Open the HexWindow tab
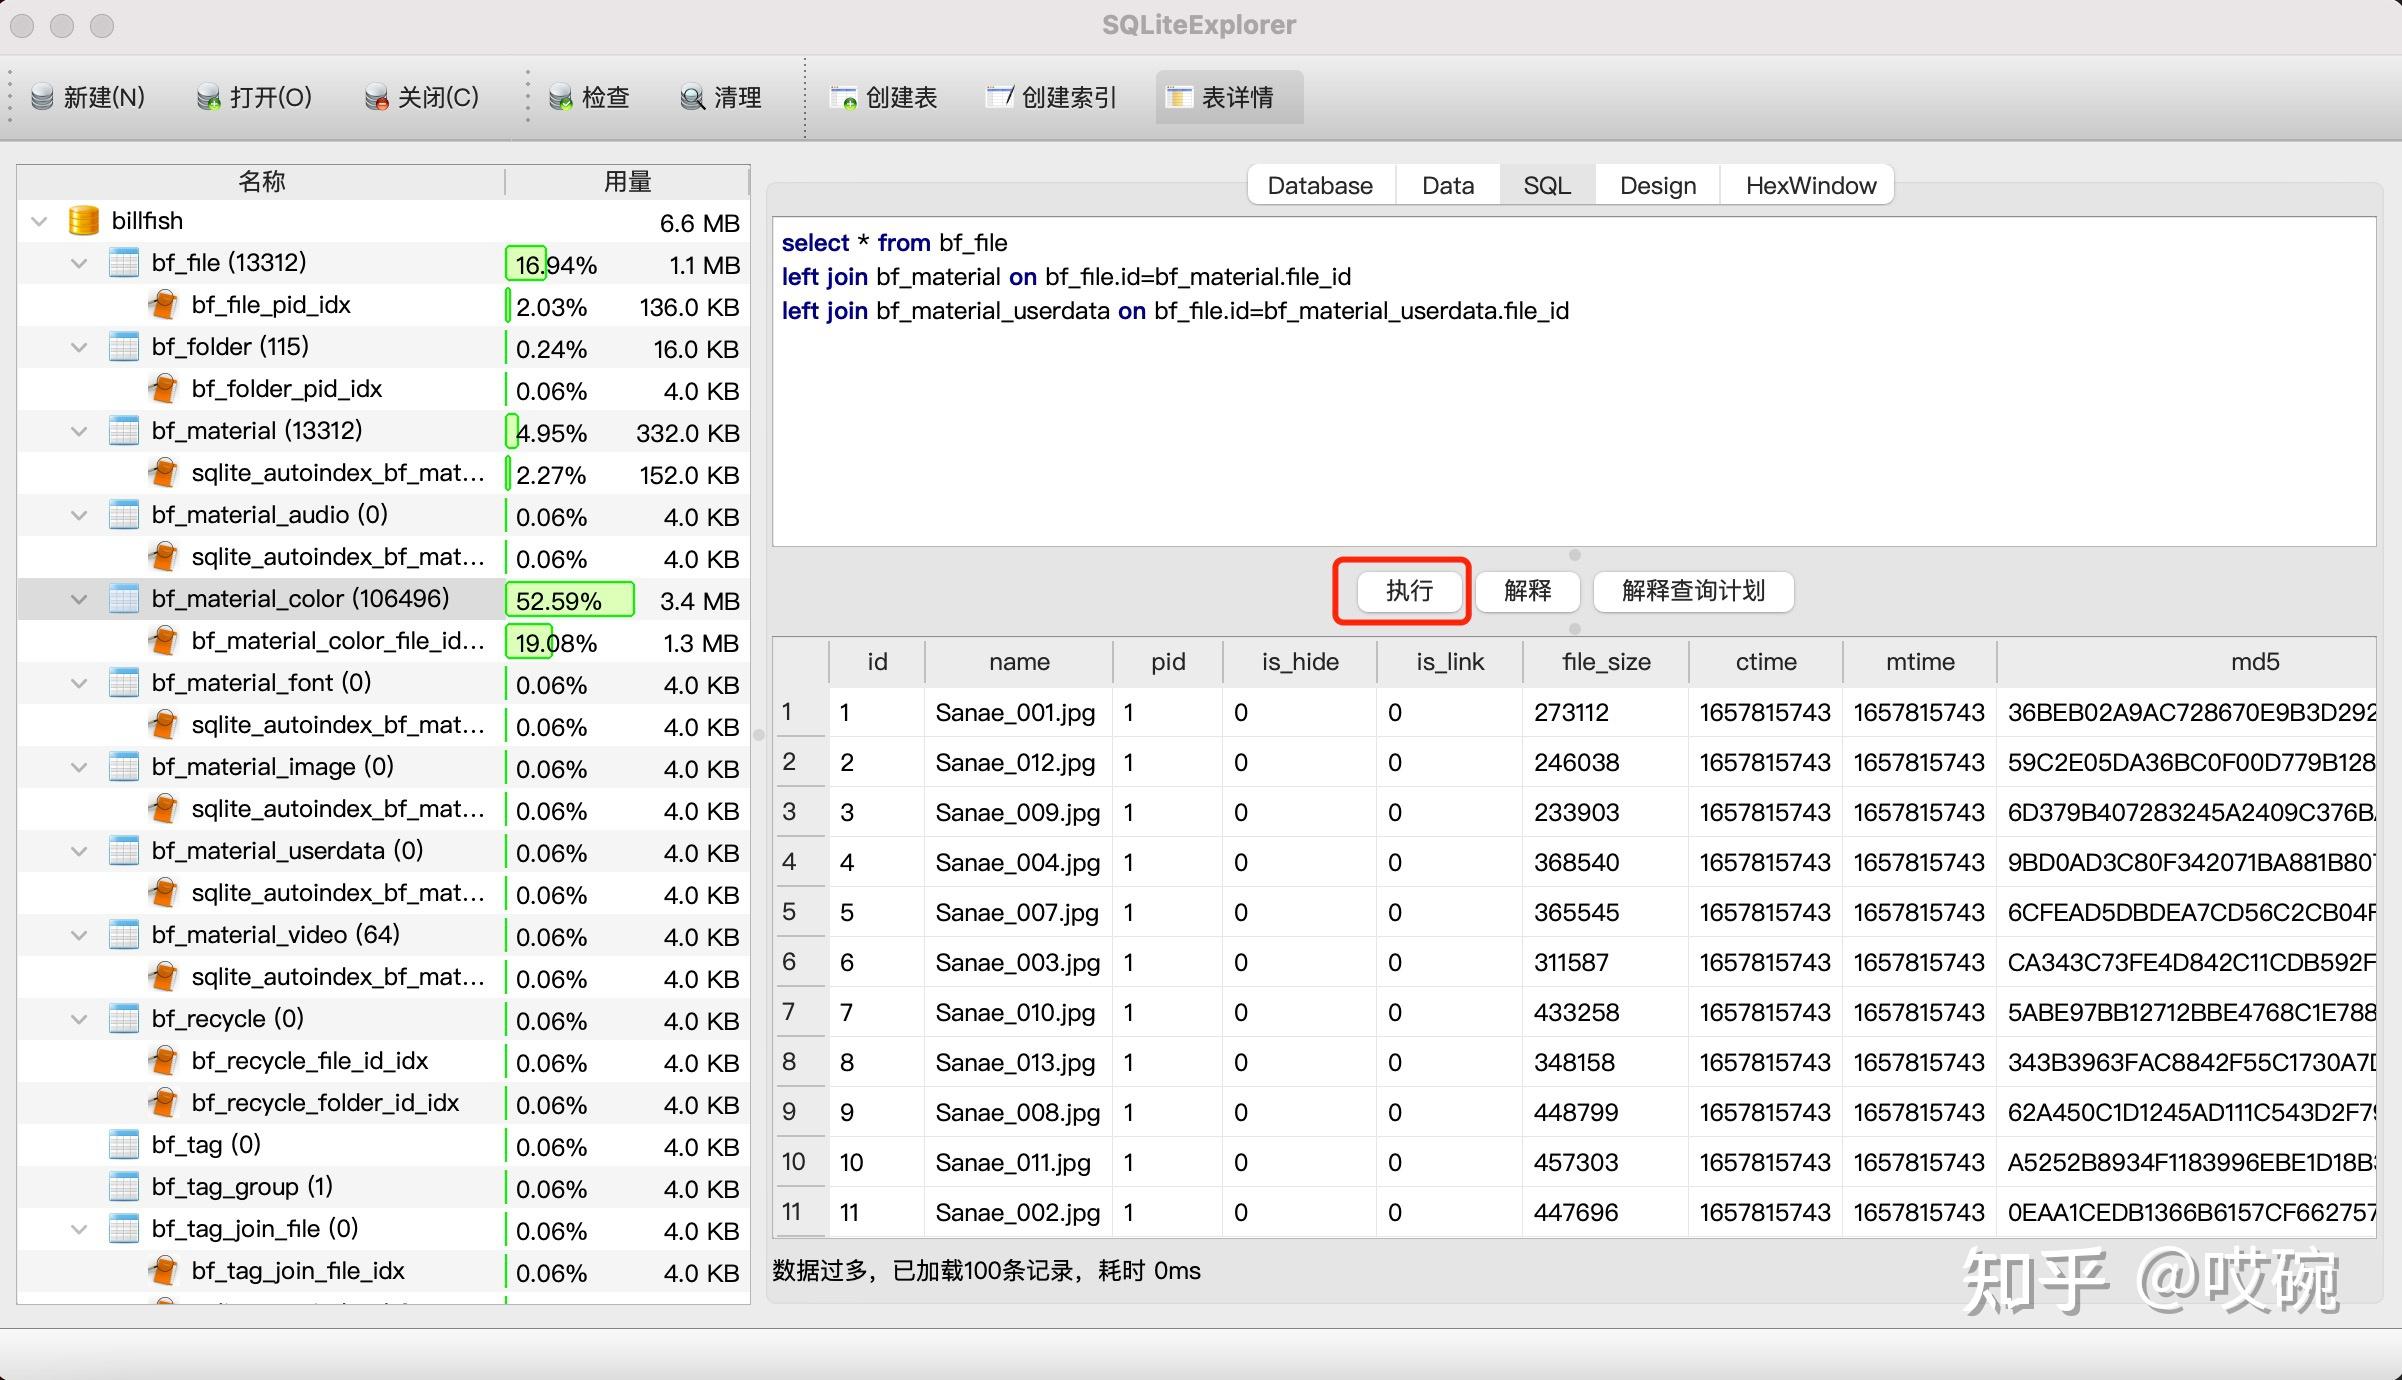The width and height of the screenshot is (2402, 1380). [1807, 185]
